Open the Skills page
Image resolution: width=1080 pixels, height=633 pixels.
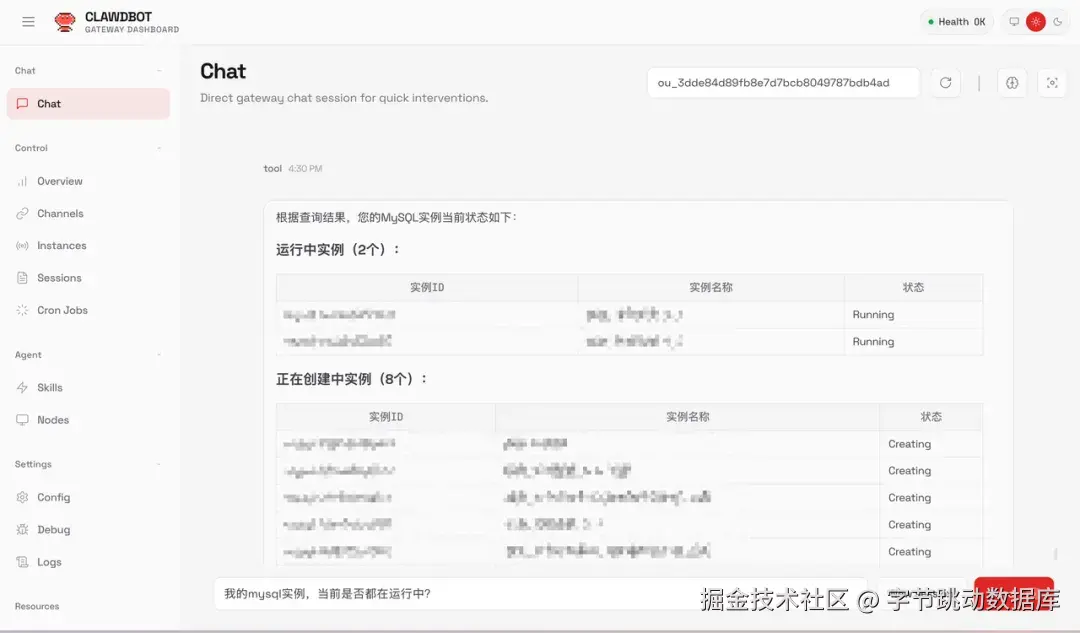(x=88, y=388)
